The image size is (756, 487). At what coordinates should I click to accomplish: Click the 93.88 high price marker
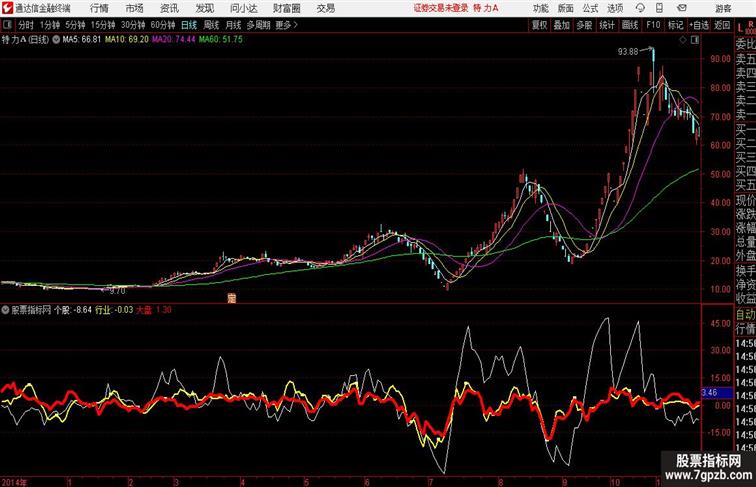click(628, 52)
